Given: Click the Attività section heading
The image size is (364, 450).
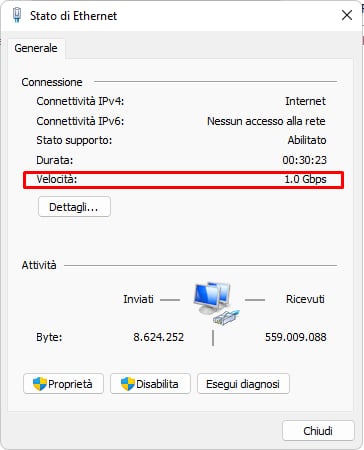Looking at the screenshot, I should [x=39, y=265].
